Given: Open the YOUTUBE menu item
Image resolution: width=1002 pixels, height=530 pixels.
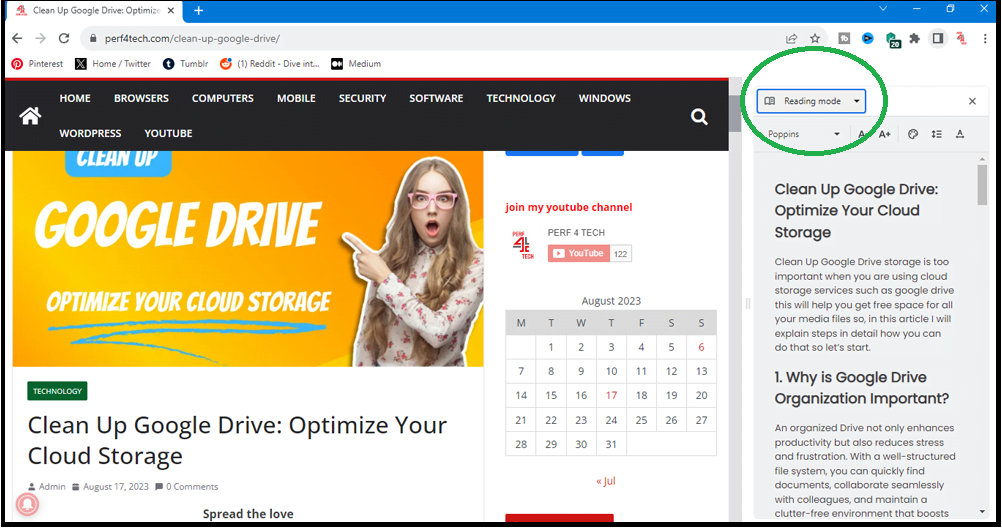Looking at the screenshot, I should point(168,134).
